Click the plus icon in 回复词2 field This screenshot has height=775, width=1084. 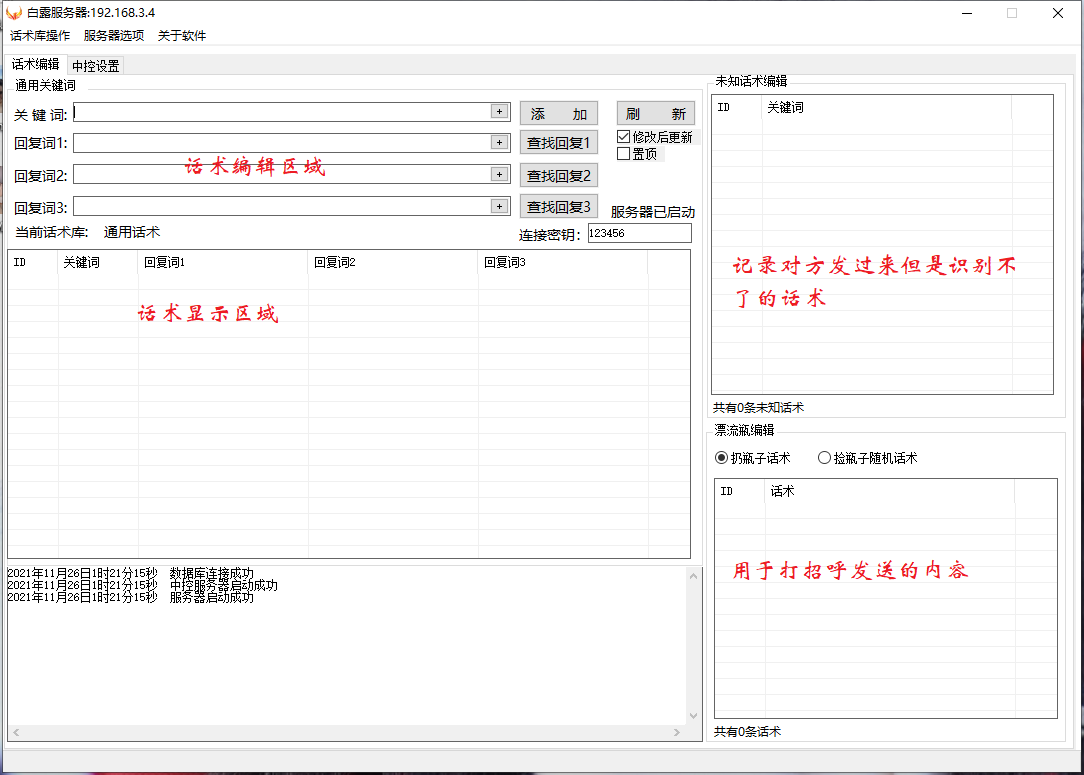(x=499, y=175)
